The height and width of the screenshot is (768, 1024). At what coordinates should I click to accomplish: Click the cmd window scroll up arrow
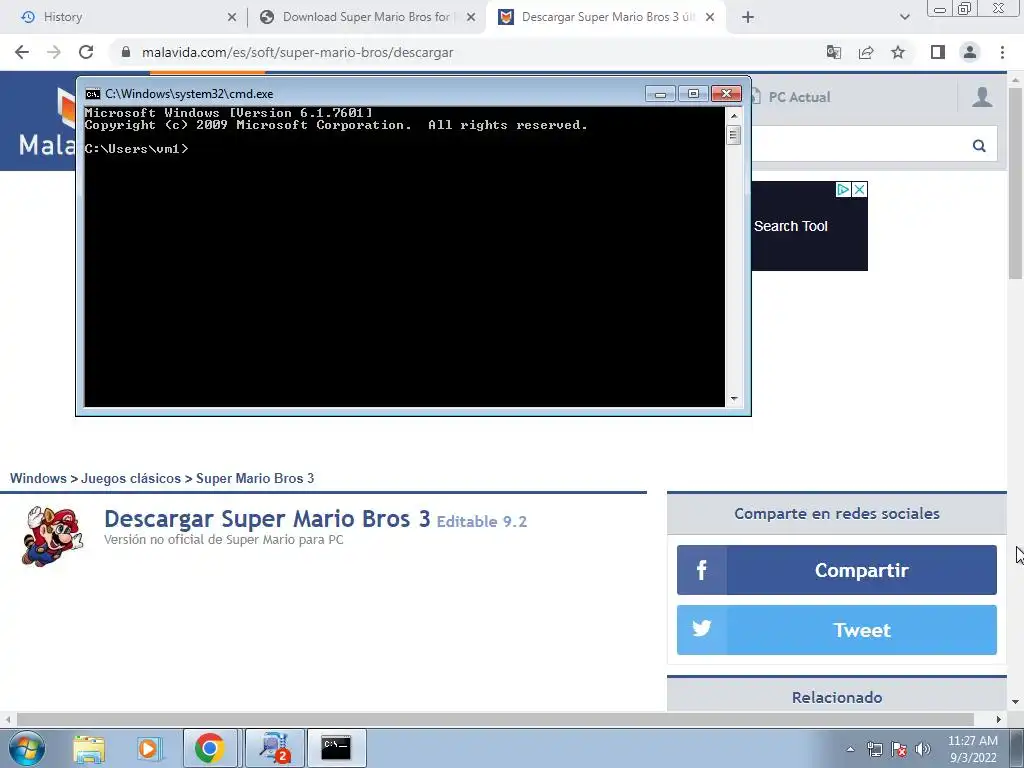(734, 116)
